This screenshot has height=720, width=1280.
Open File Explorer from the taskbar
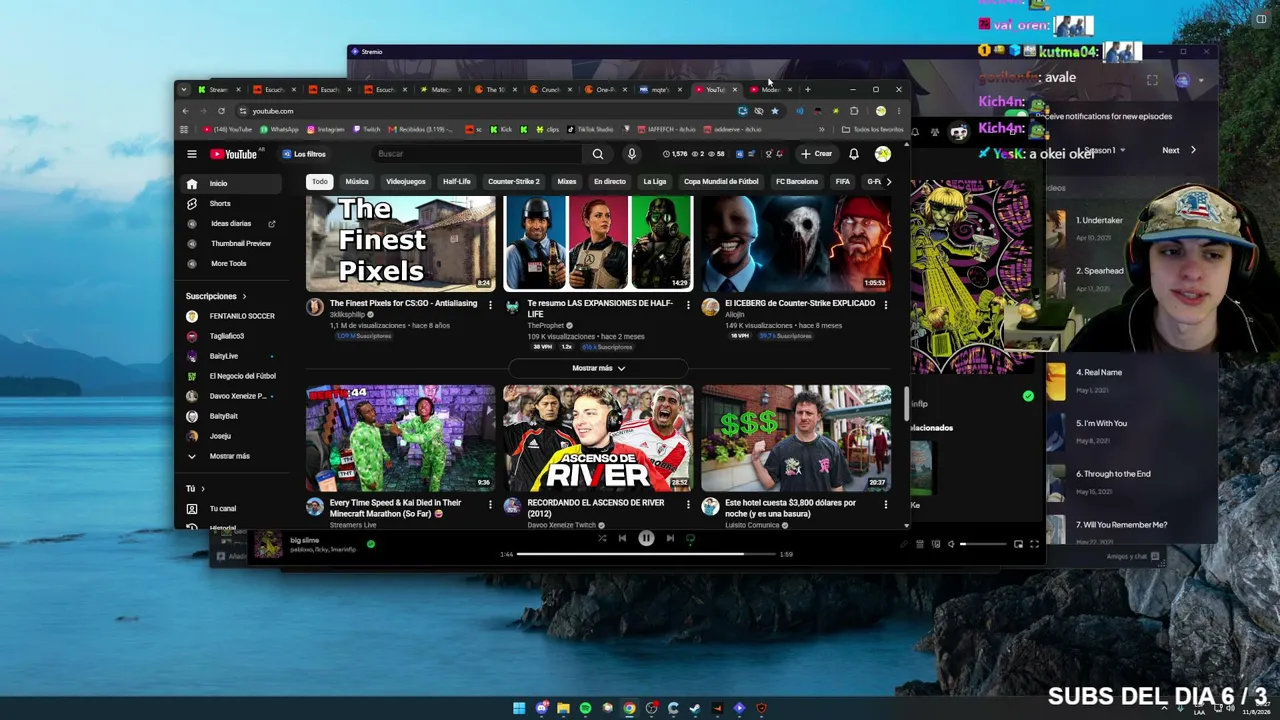tap(563, 708)
